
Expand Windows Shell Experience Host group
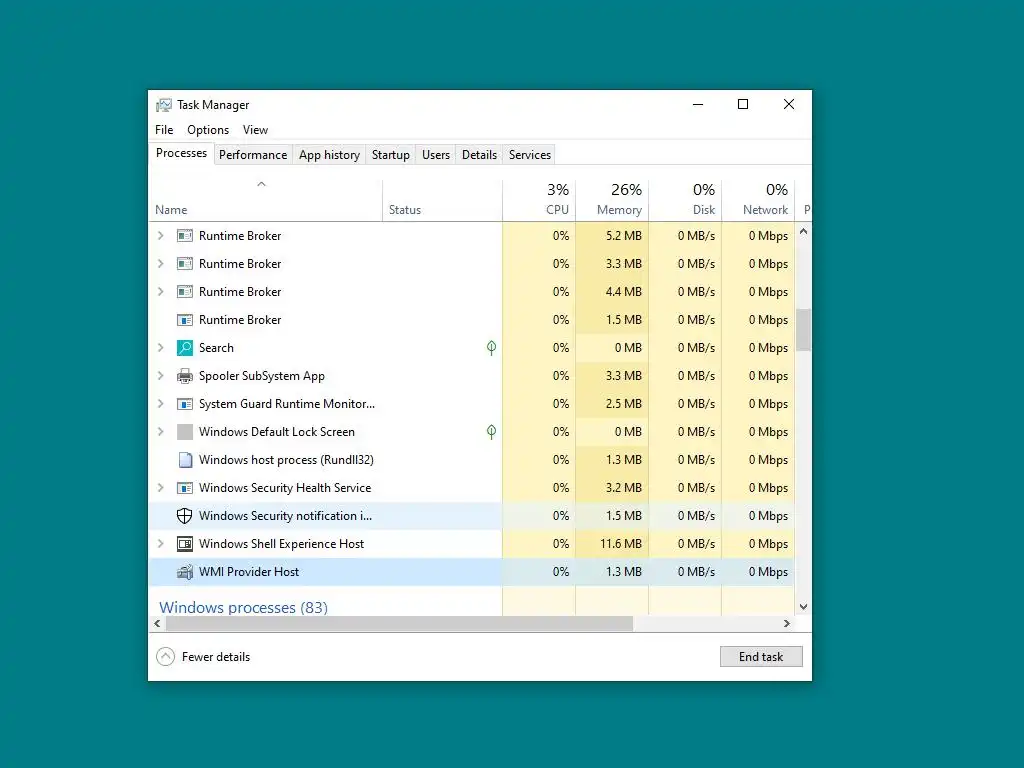(161, 544)
